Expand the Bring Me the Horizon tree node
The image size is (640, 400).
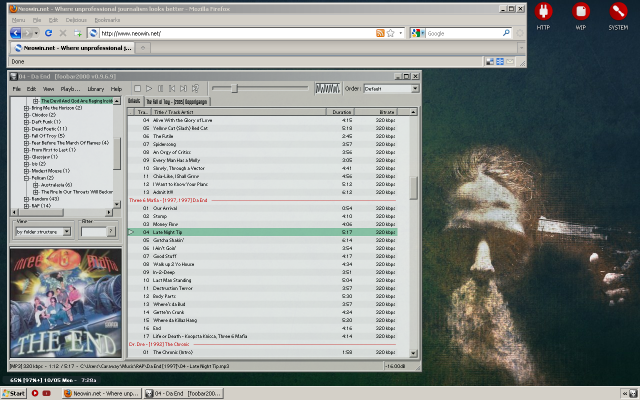point(26,108)
